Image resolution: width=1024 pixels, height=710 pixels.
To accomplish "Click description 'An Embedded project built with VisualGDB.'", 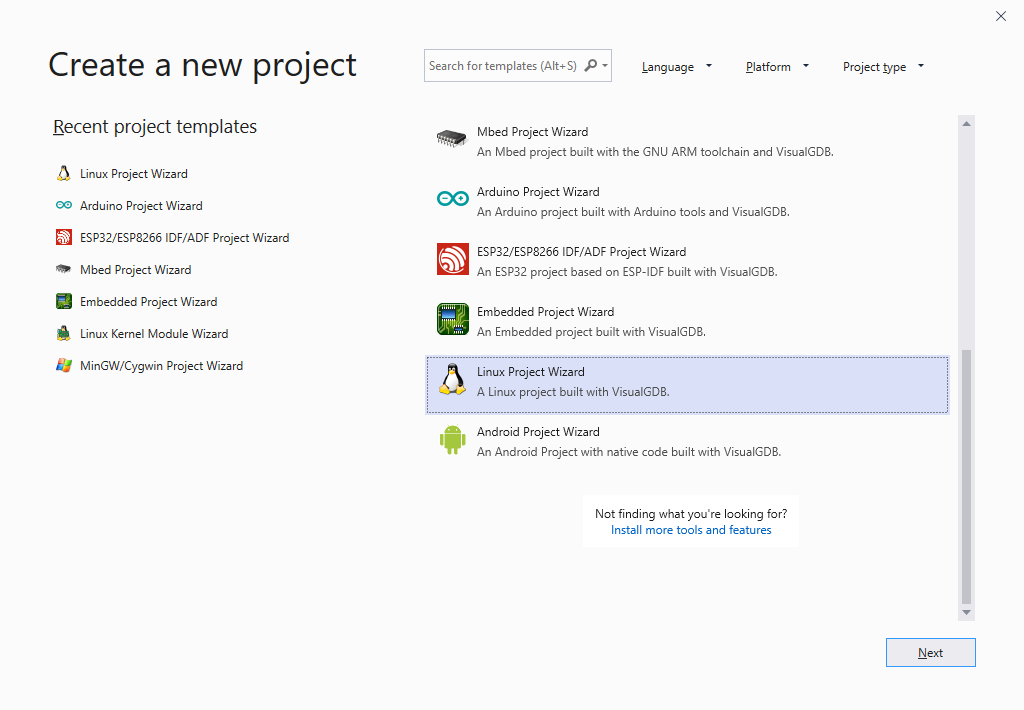I will (x=591, y=332).
